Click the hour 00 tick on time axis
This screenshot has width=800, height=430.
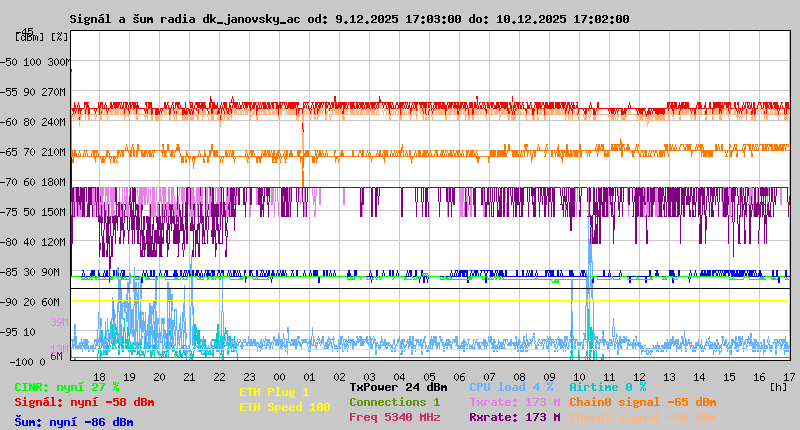[x=281, y=375]
